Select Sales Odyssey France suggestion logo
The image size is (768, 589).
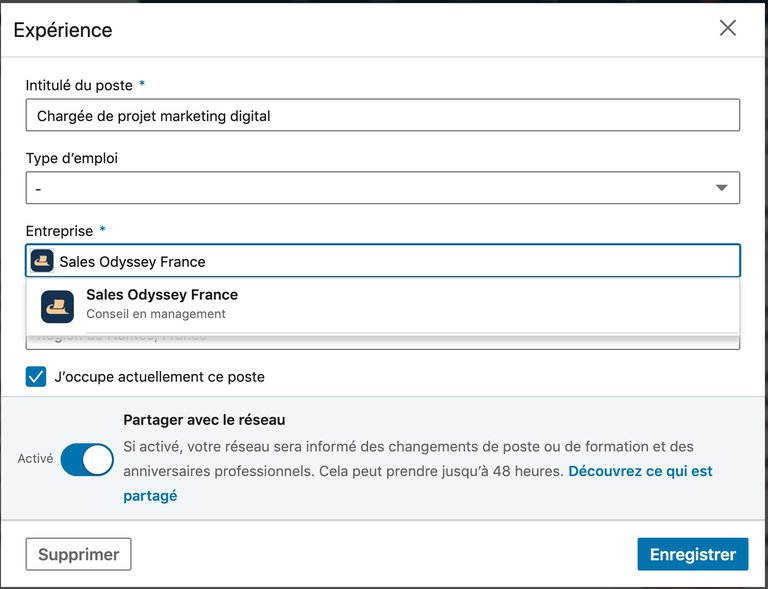(57, 306)
